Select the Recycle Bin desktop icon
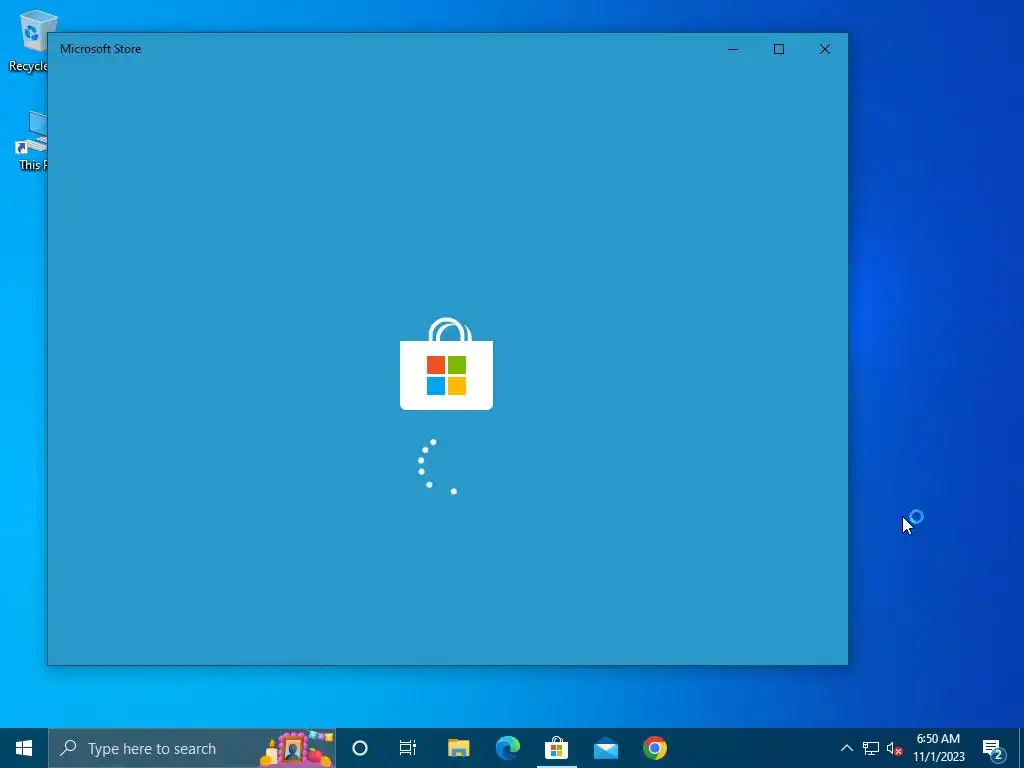 27,40
